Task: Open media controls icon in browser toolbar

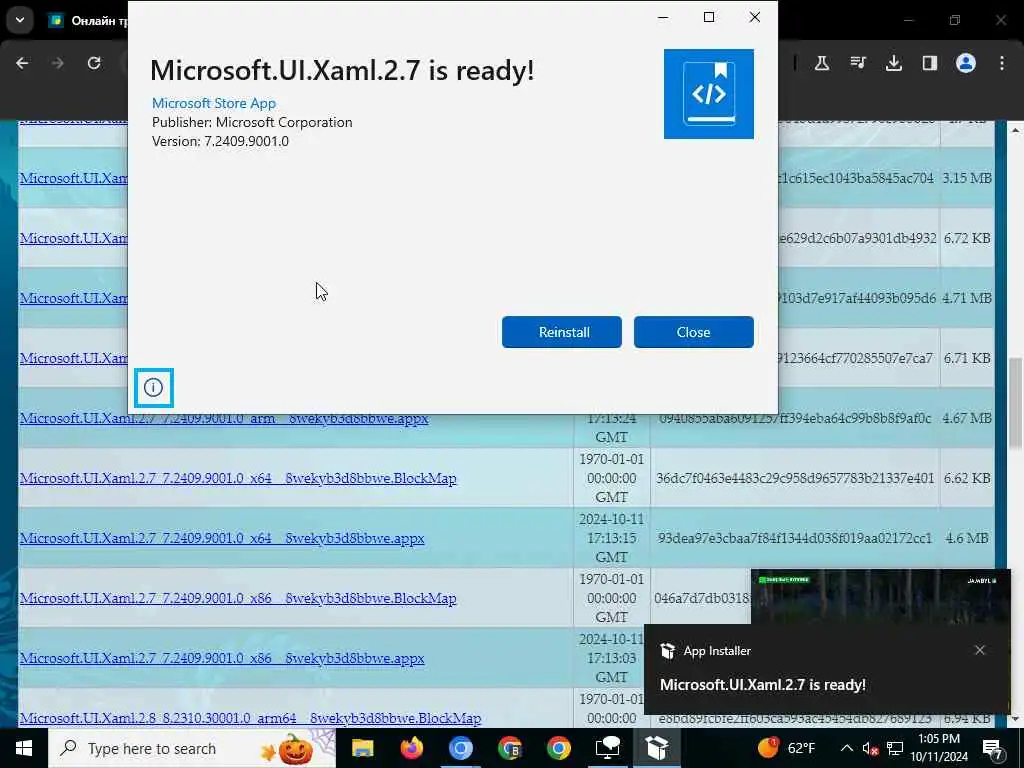Action: pyautogui.click(x=857, y=63)
